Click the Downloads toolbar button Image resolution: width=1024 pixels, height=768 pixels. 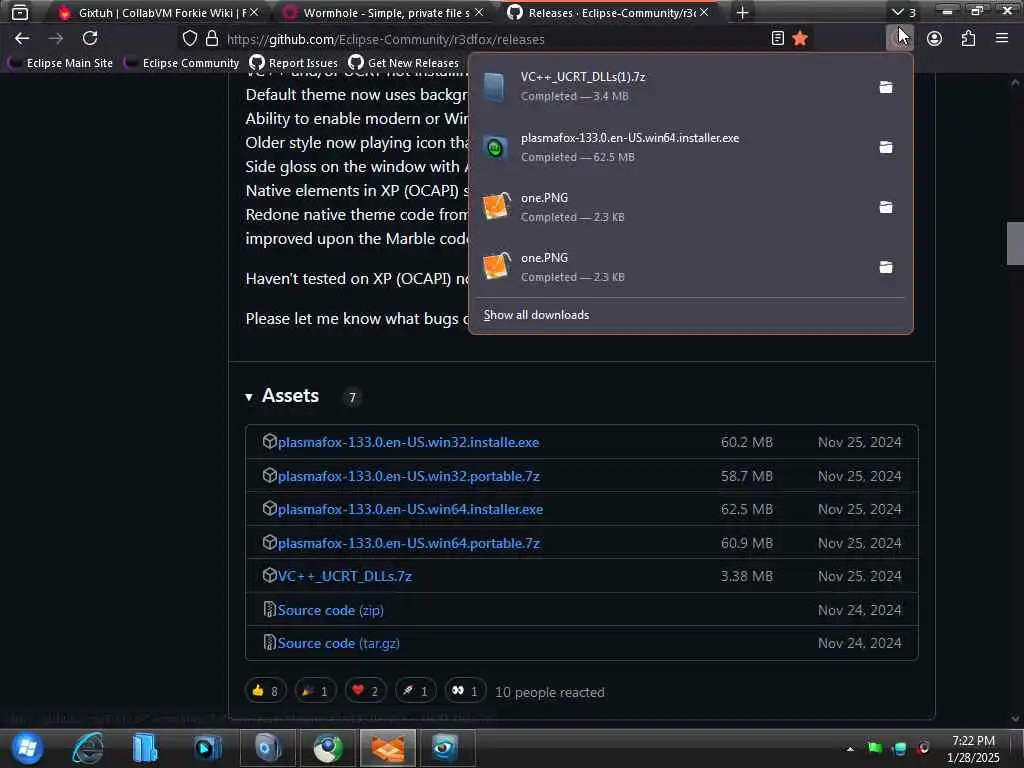coord(899,39)
